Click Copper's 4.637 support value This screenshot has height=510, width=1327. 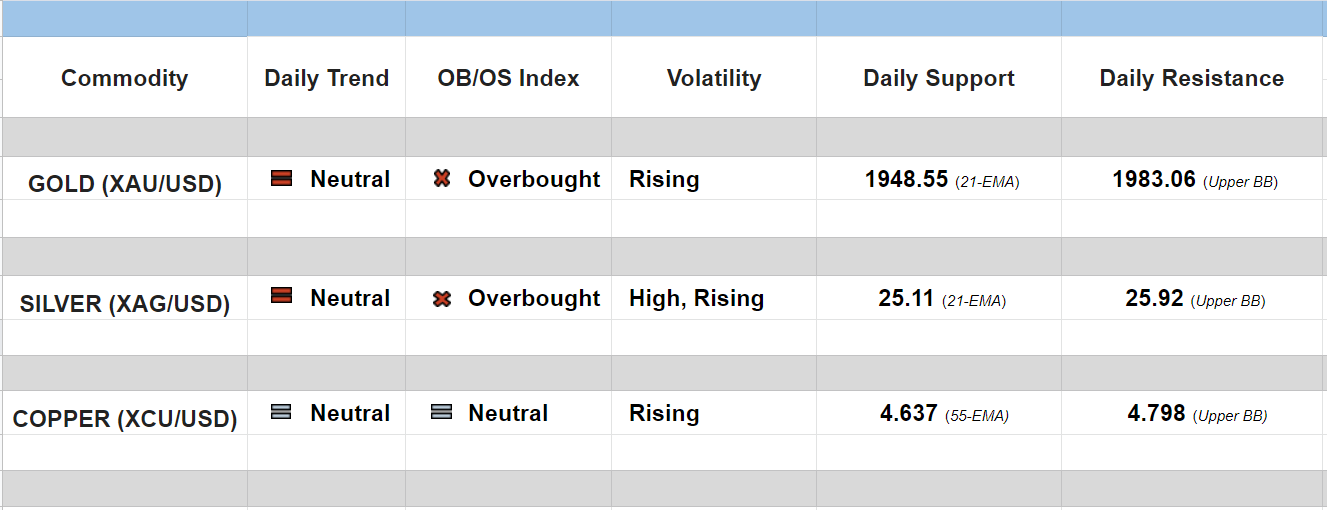pyautogui.click(x=909, y=413)
